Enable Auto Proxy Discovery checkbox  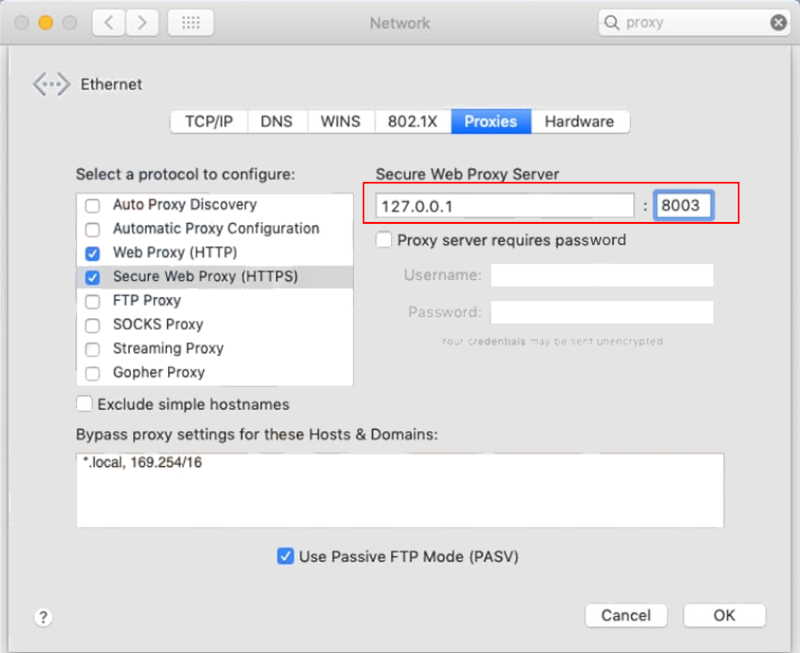click(x=92, y=206)
